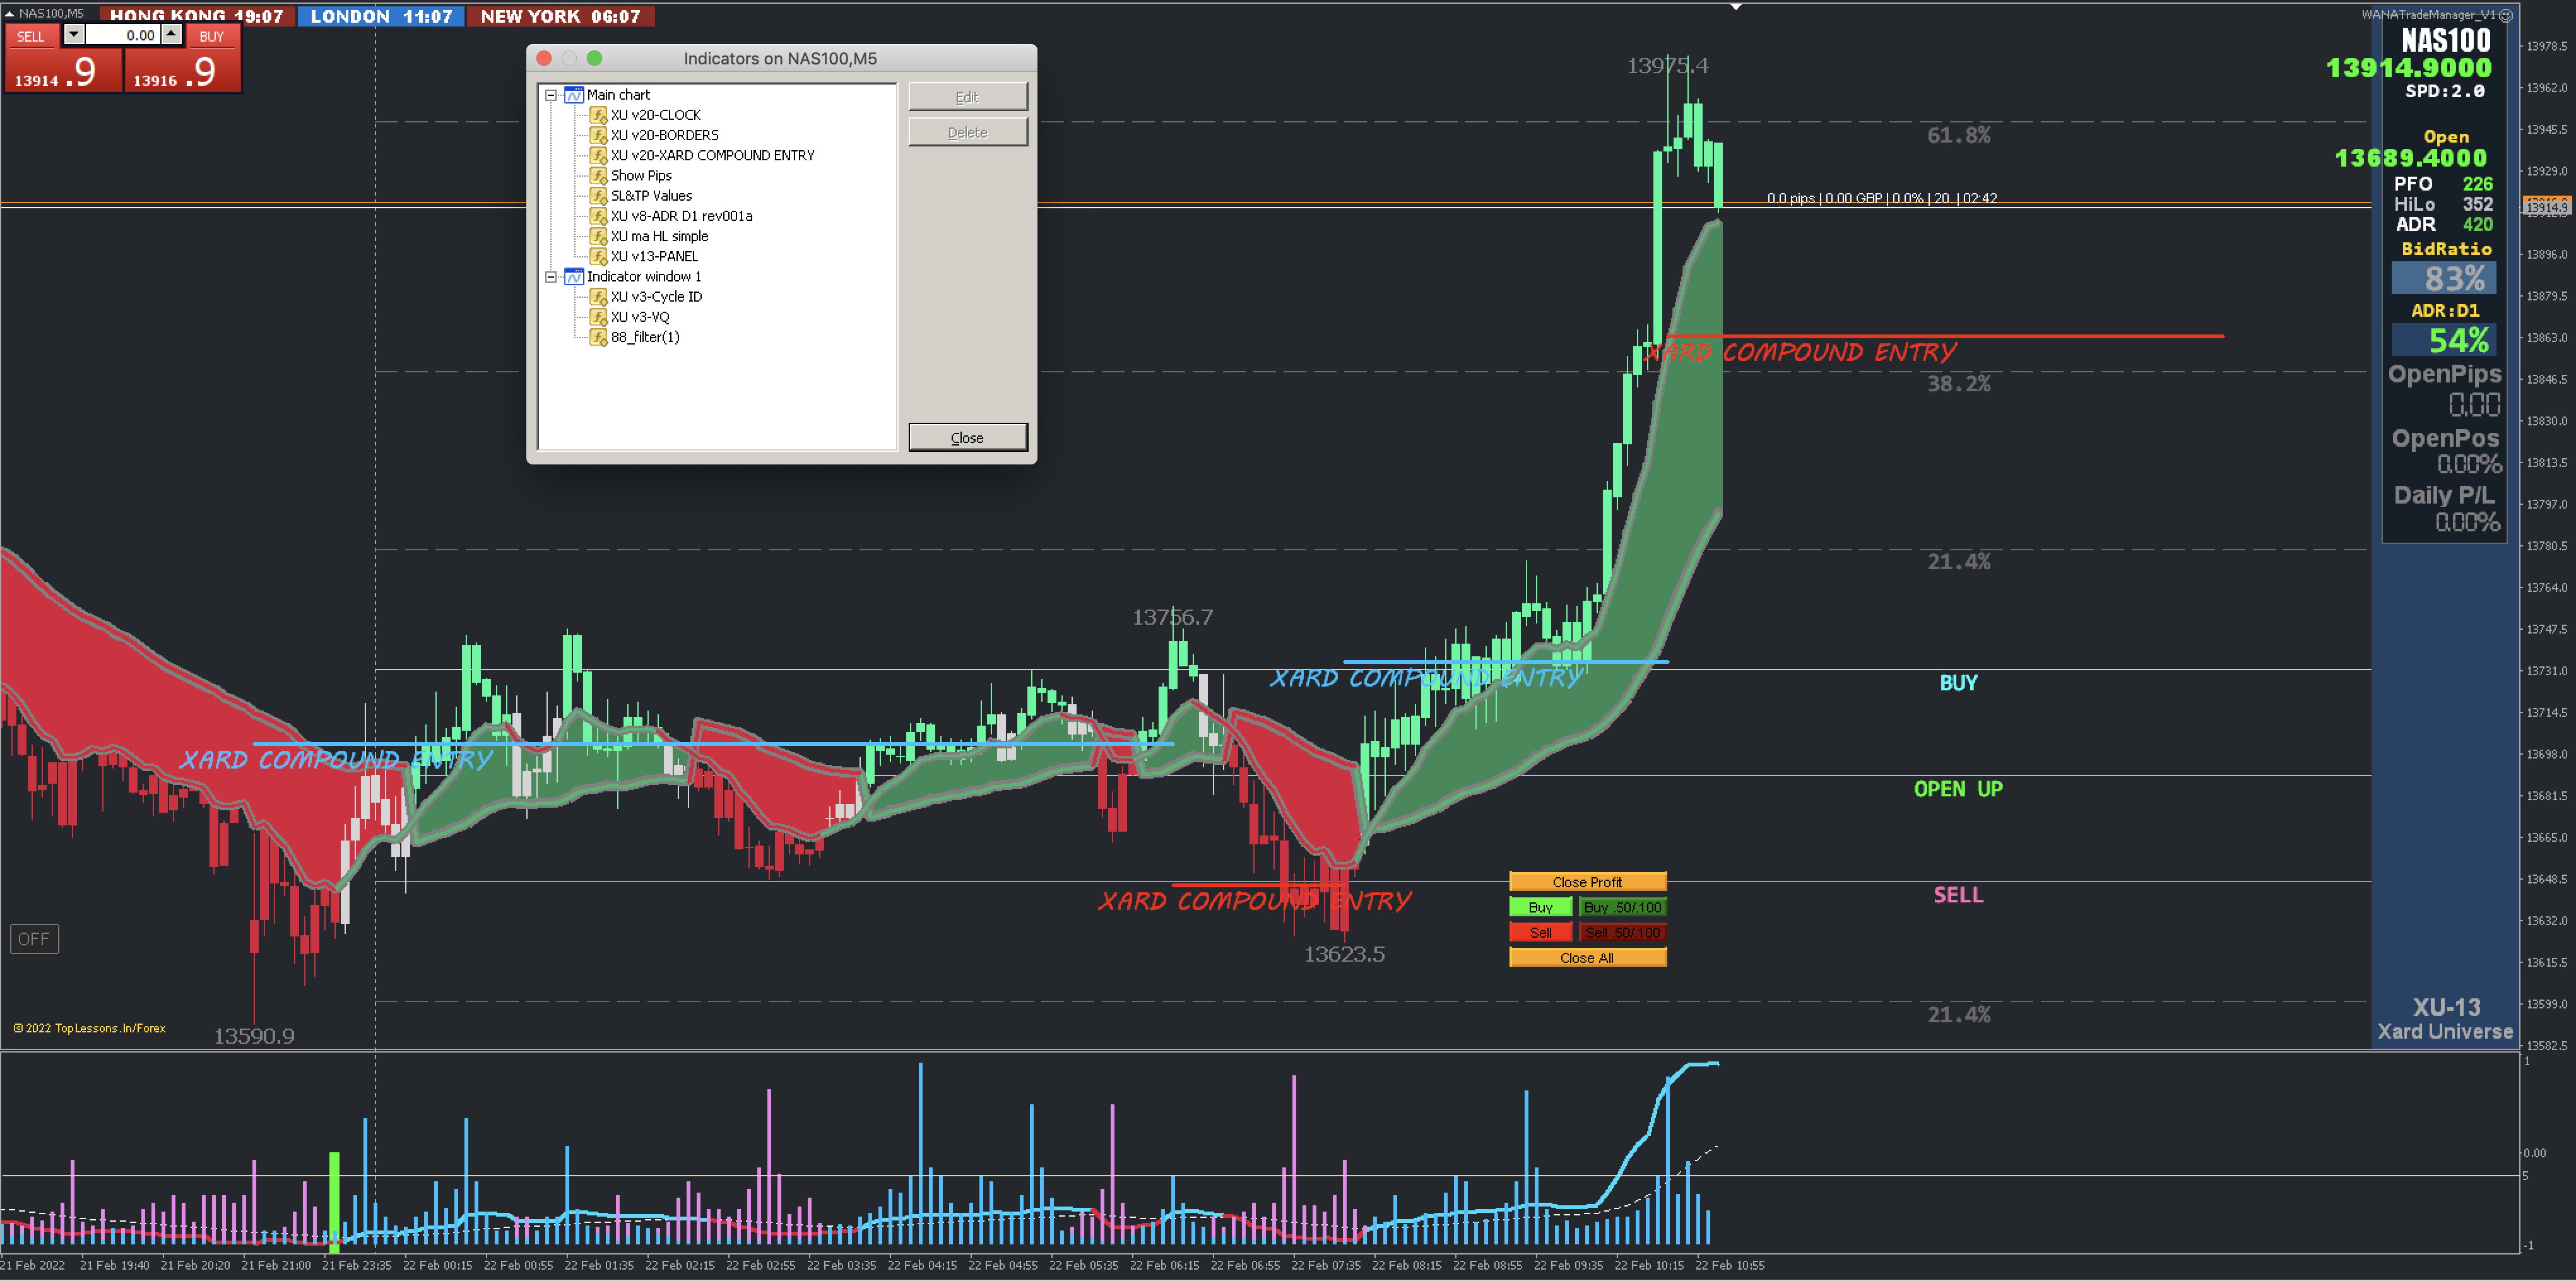The image size is (2576, 1281).
Task: Click the XU v13-PANEL indicator icon
Action: tap(598, 257)
